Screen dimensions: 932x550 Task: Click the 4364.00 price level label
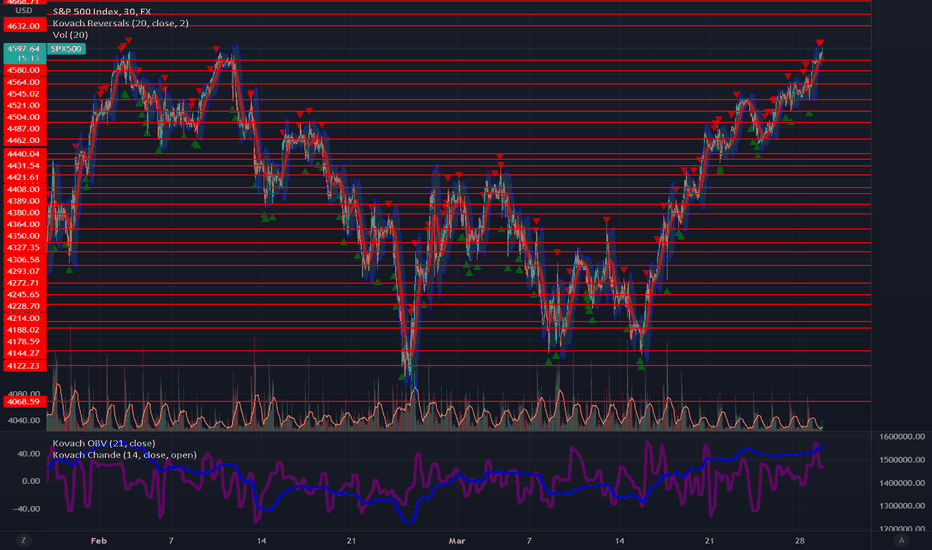pos(24,224)
